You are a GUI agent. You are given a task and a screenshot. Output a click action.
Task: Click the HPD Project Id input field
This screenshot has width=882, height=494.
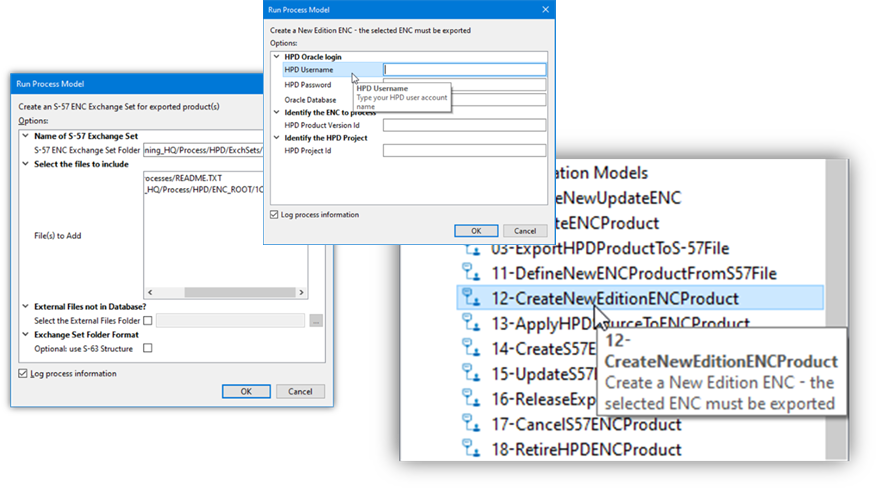click(x=464, y=151)
